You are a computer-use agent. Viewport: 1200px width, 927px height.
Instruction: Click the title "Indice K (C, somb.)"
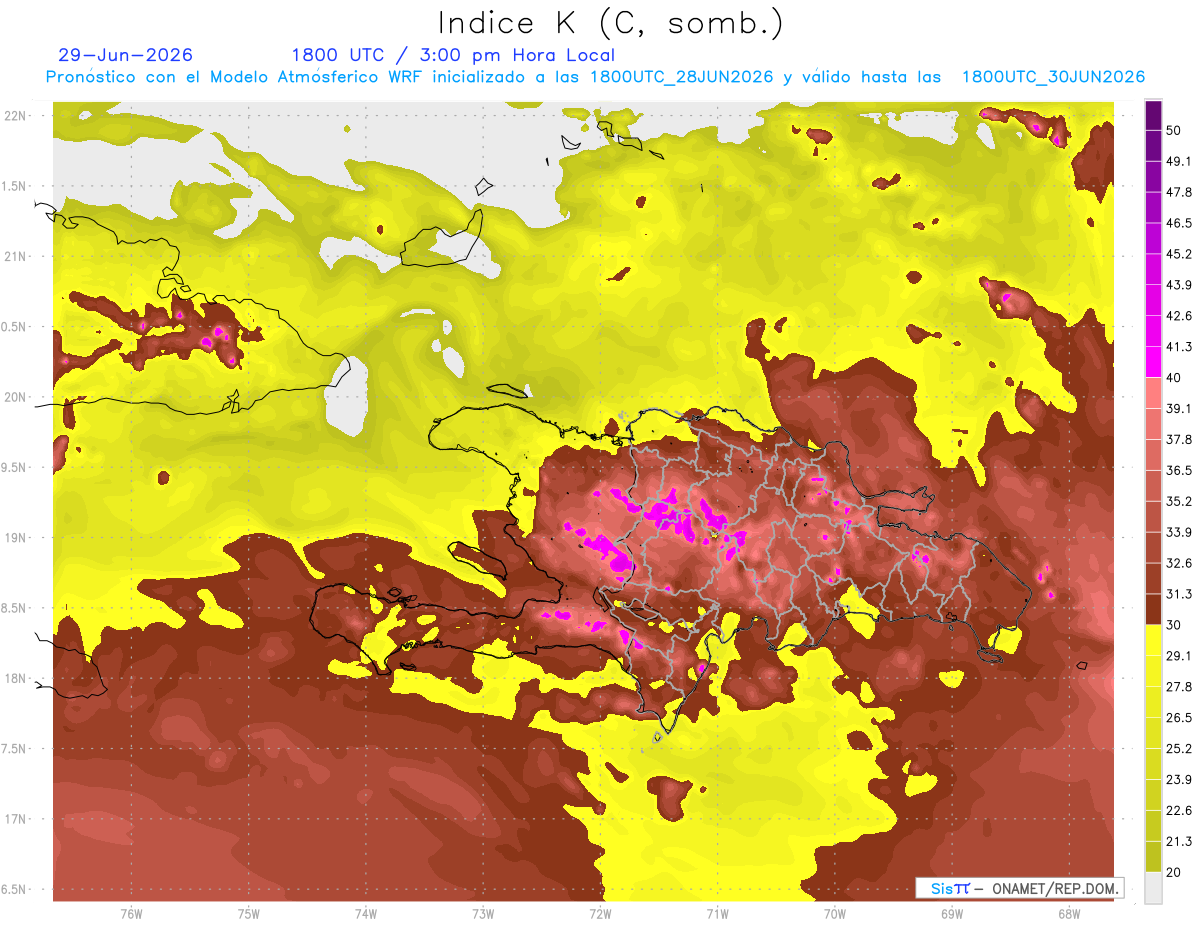pos(611,23)
